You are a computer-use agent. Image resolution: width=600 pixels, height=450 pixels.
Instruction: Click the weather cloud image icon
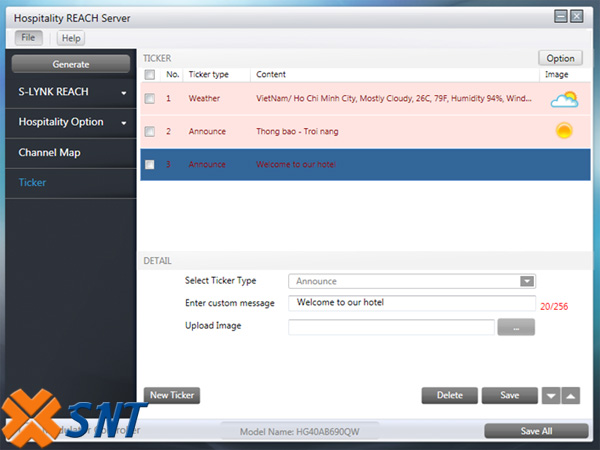click(563, 99)
